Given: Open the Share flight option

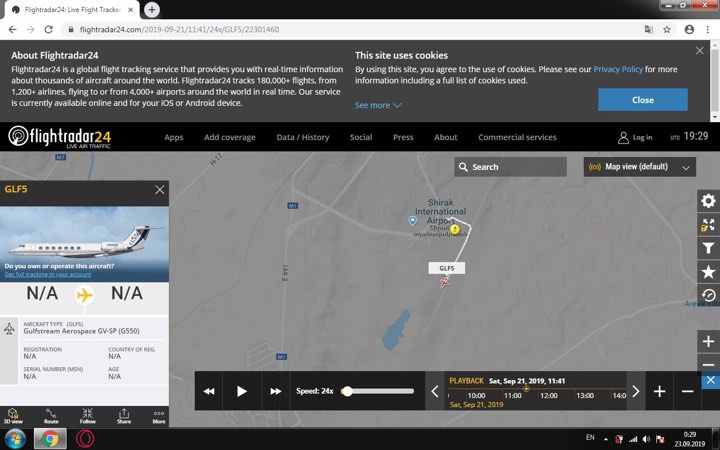Looking at the screenshot, I should 124,416.
